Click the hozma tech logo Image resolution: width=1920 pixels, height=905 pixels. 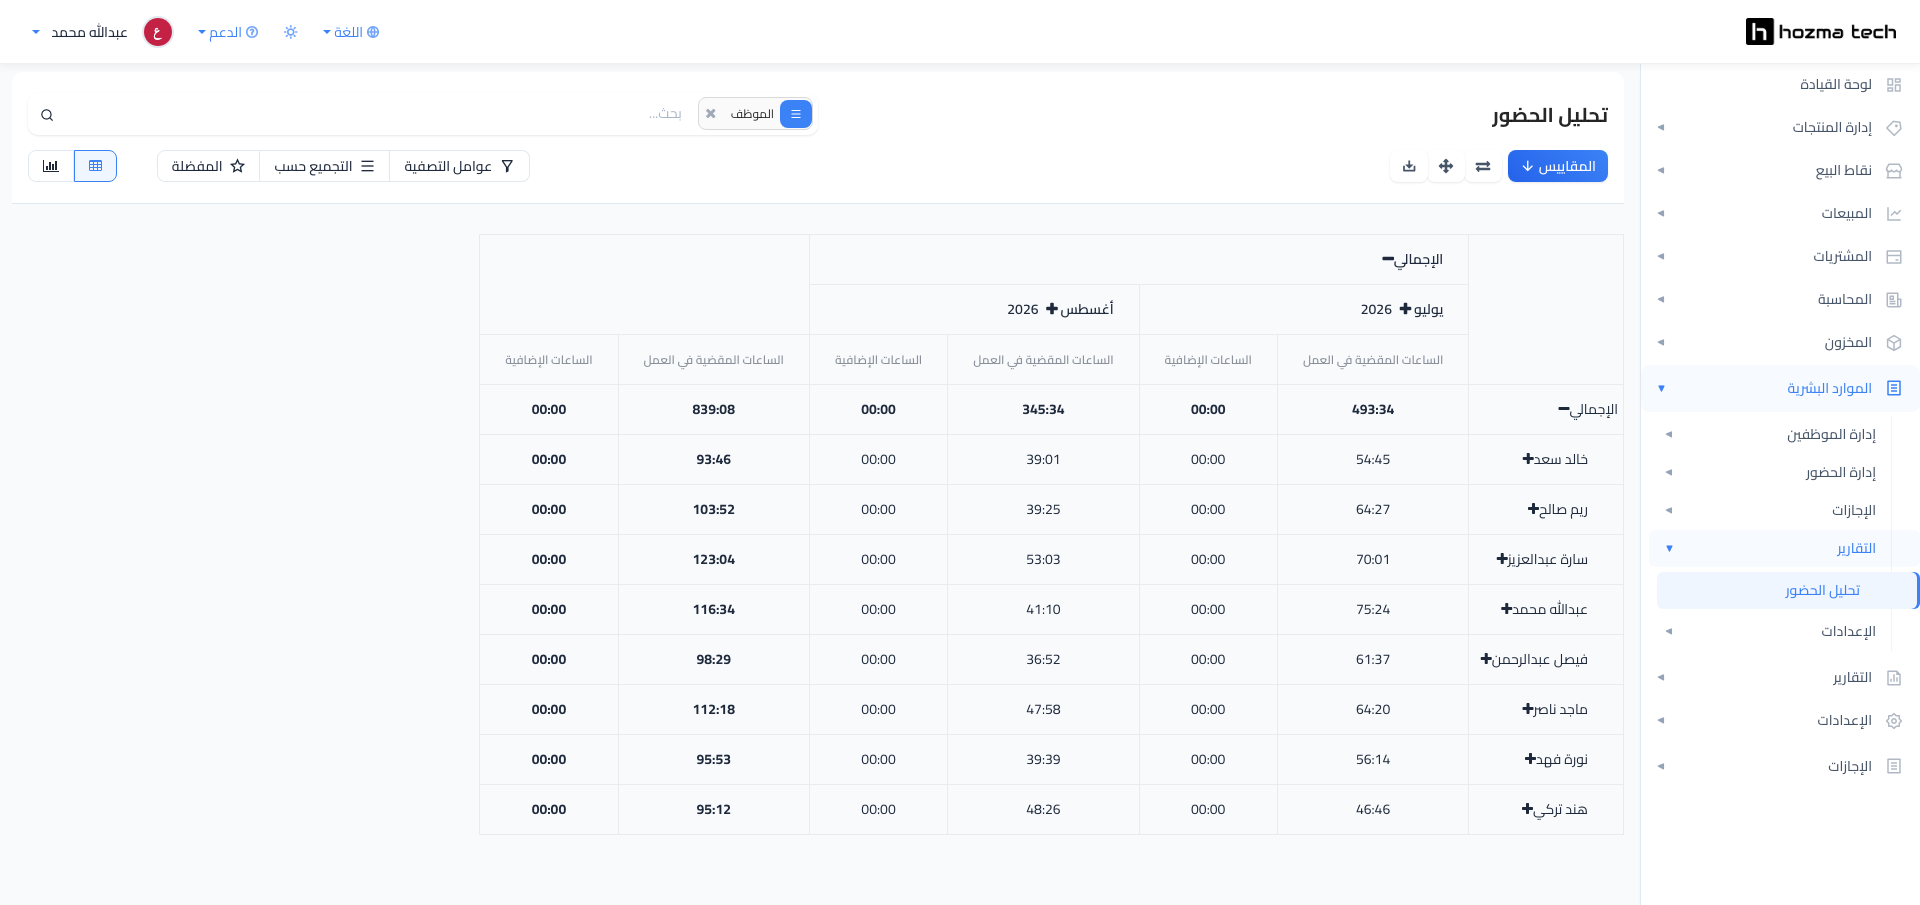coord(1821,32)
